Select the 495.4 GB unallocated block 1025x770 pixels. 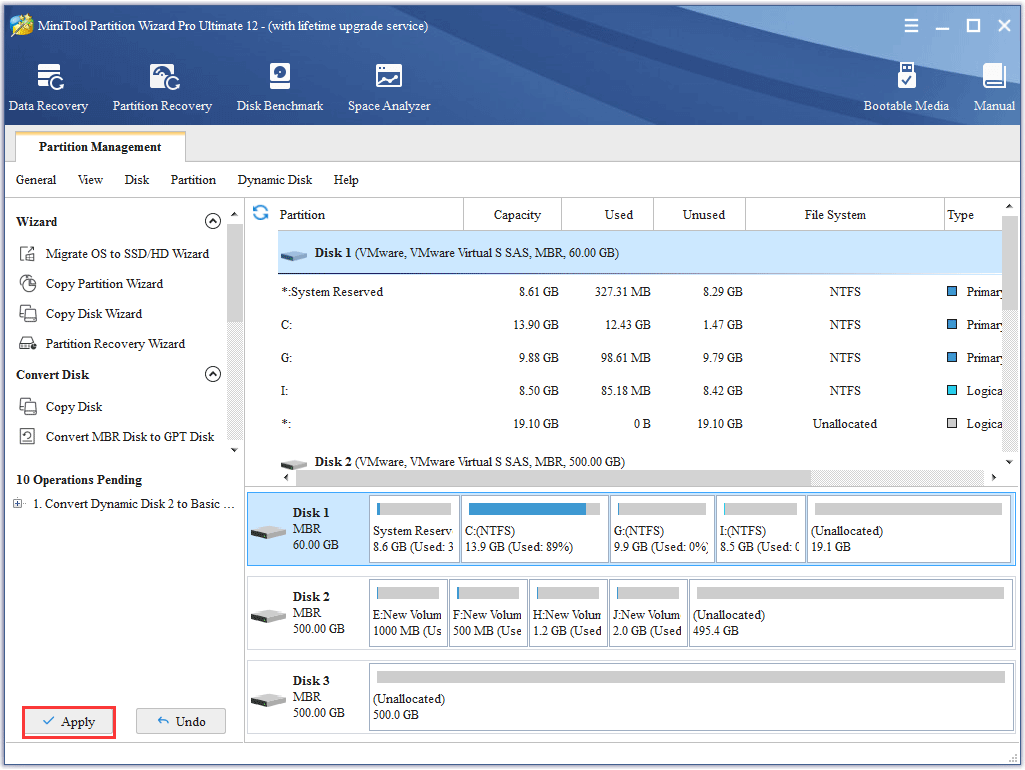point(851,613)
